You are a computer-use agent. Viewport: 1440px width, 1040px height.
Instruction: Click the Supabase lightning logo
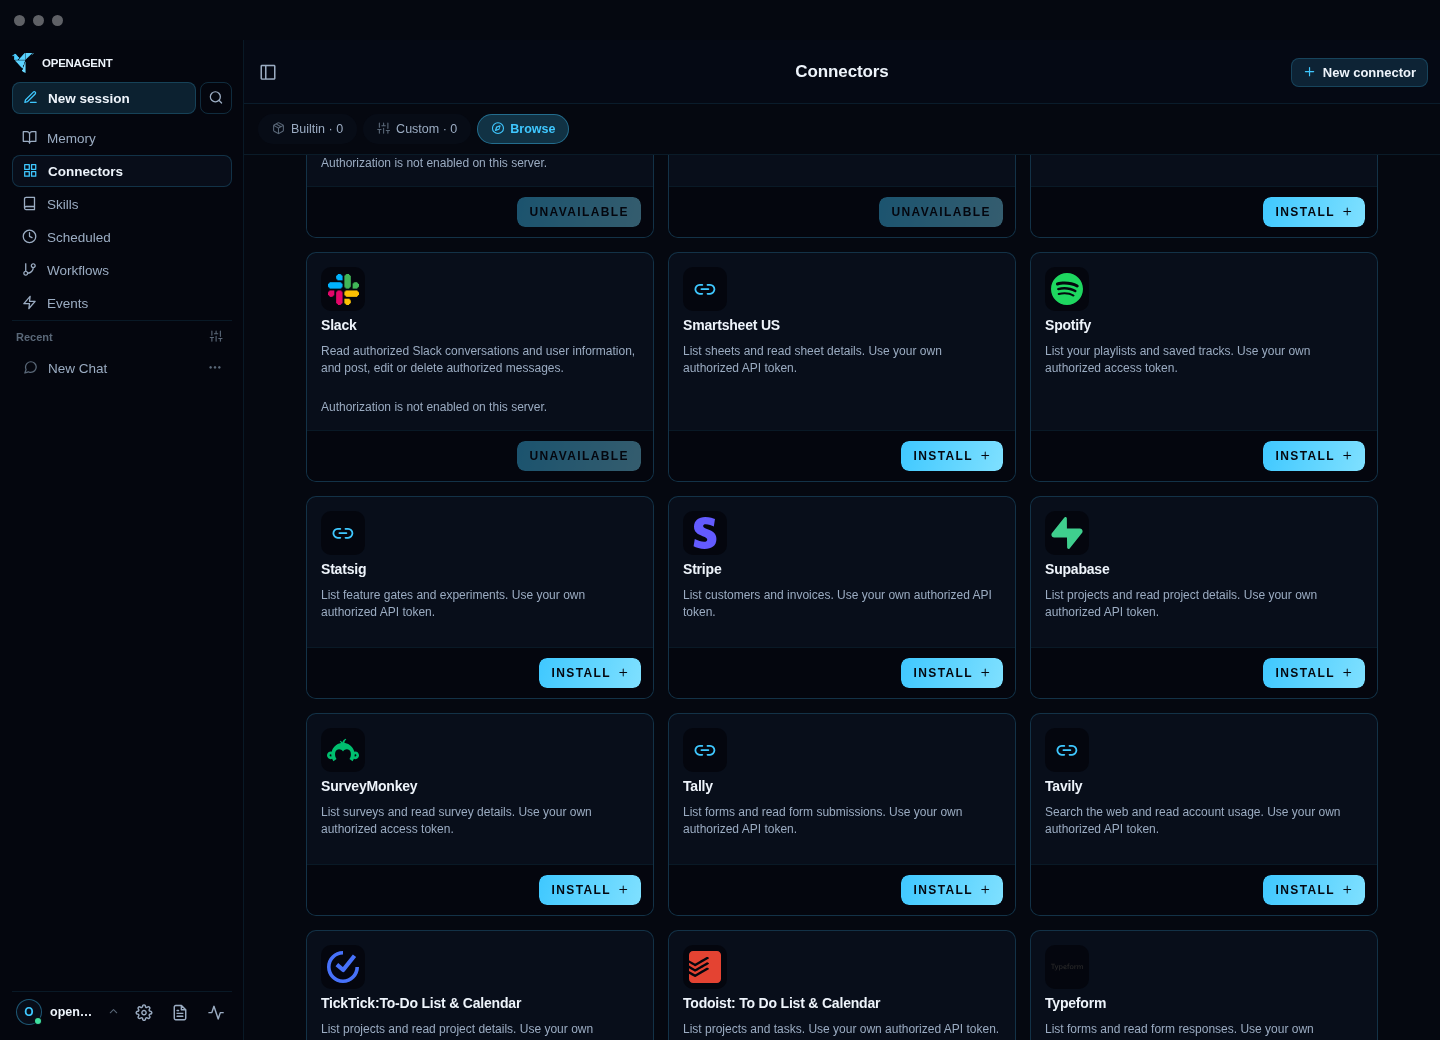[1067, 533]
